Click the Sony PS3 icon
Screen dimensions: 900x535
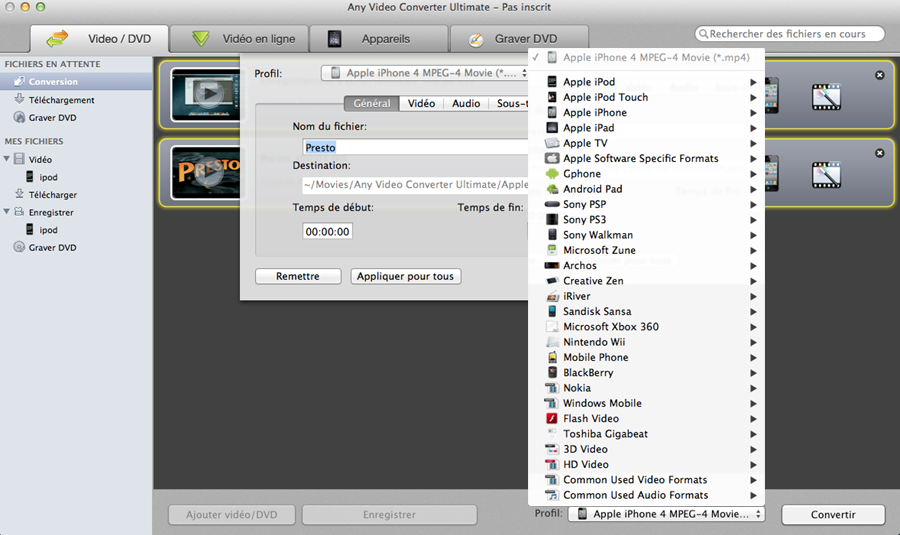point(552,219)
